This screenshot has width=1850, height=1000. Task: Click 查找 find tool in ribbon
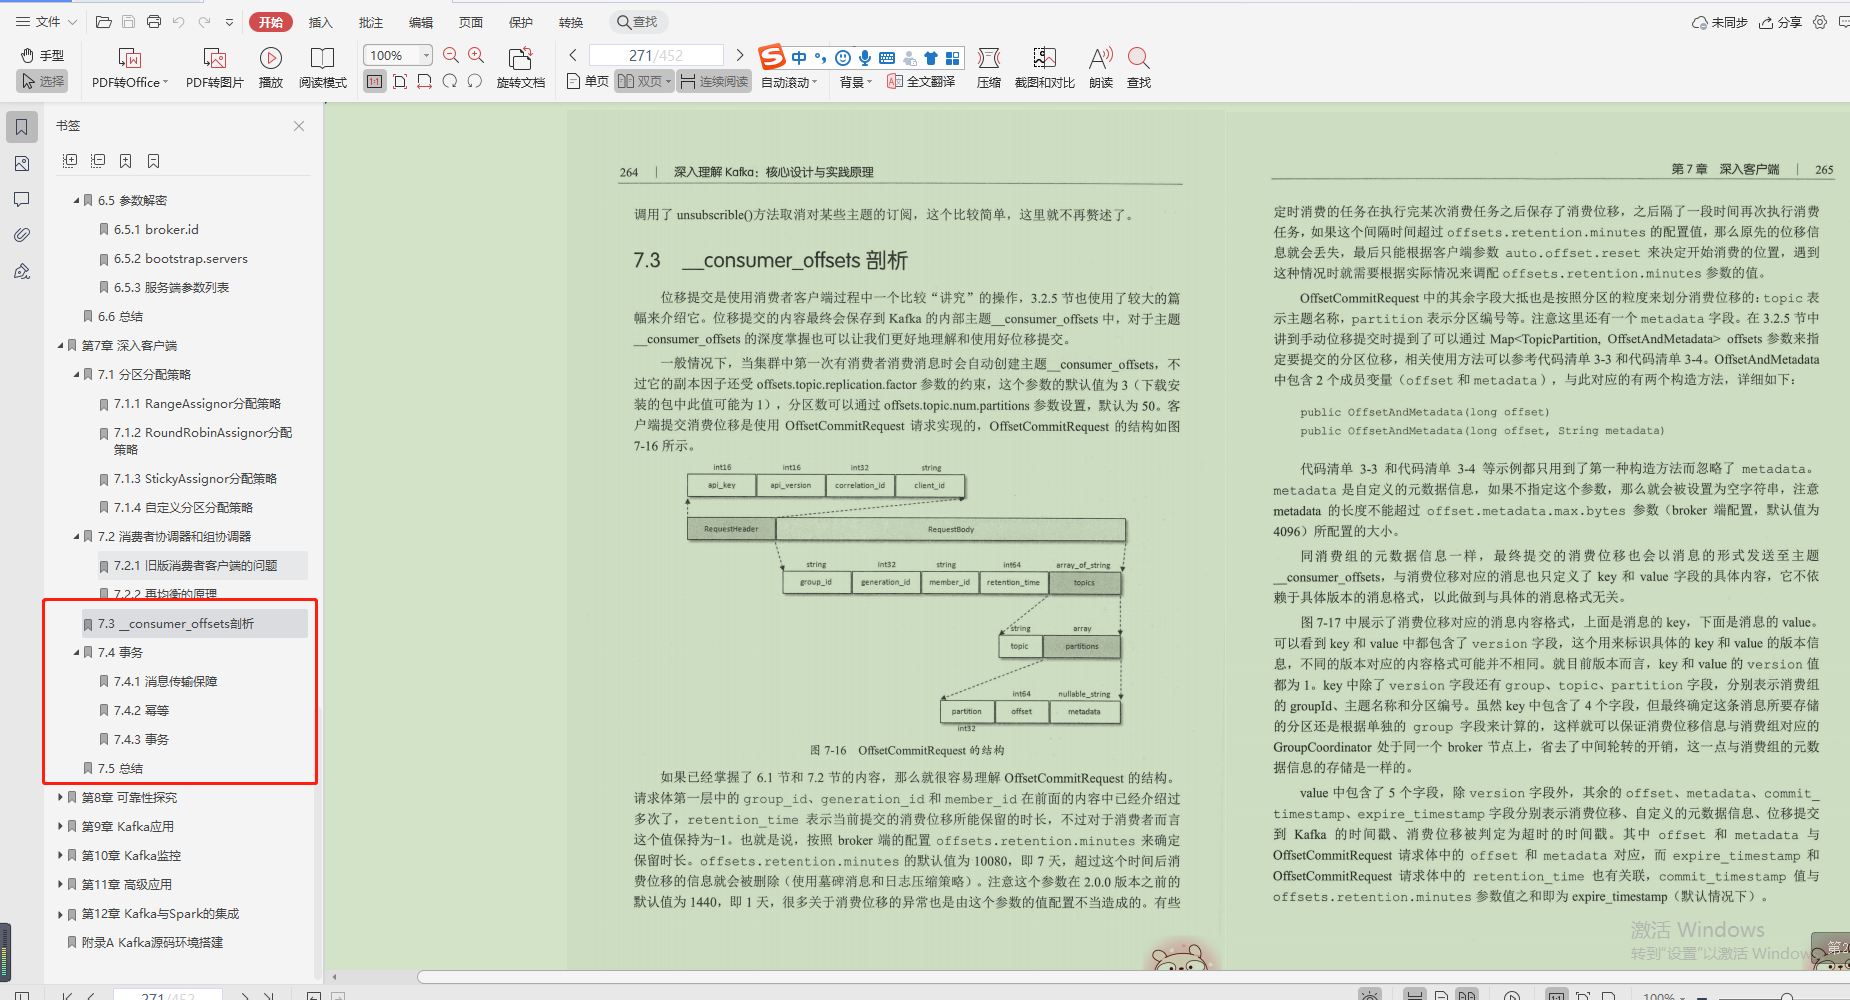tap(1139, 68)
